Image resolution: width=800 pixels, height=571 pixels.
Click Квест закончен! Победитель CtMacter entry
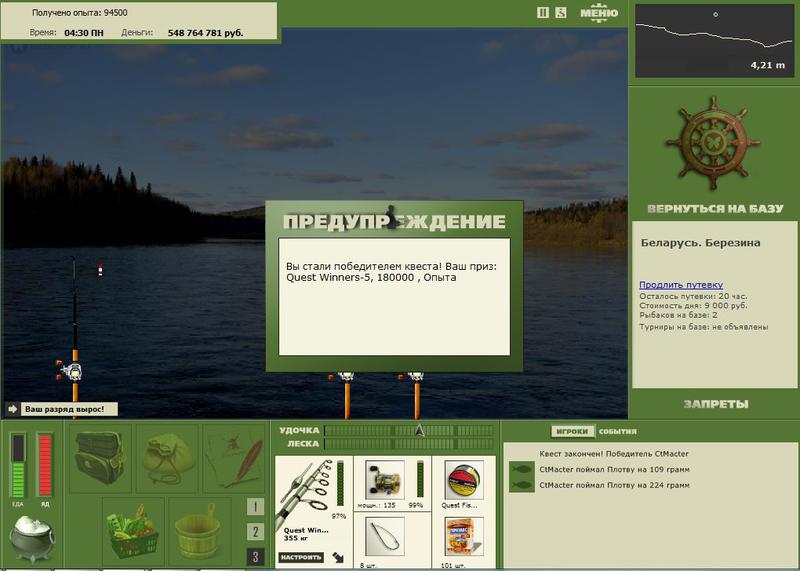(614, 454)
